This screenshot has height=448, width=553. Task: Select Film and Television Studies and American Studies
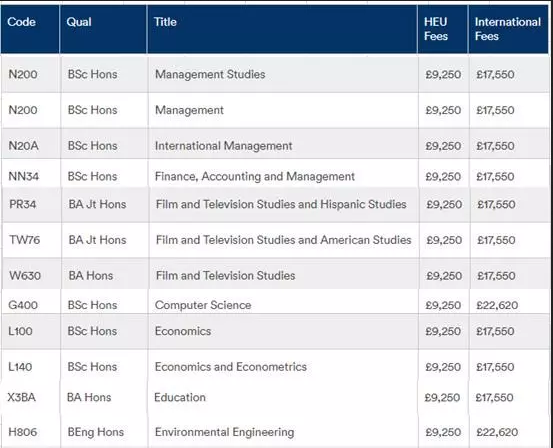284,240
